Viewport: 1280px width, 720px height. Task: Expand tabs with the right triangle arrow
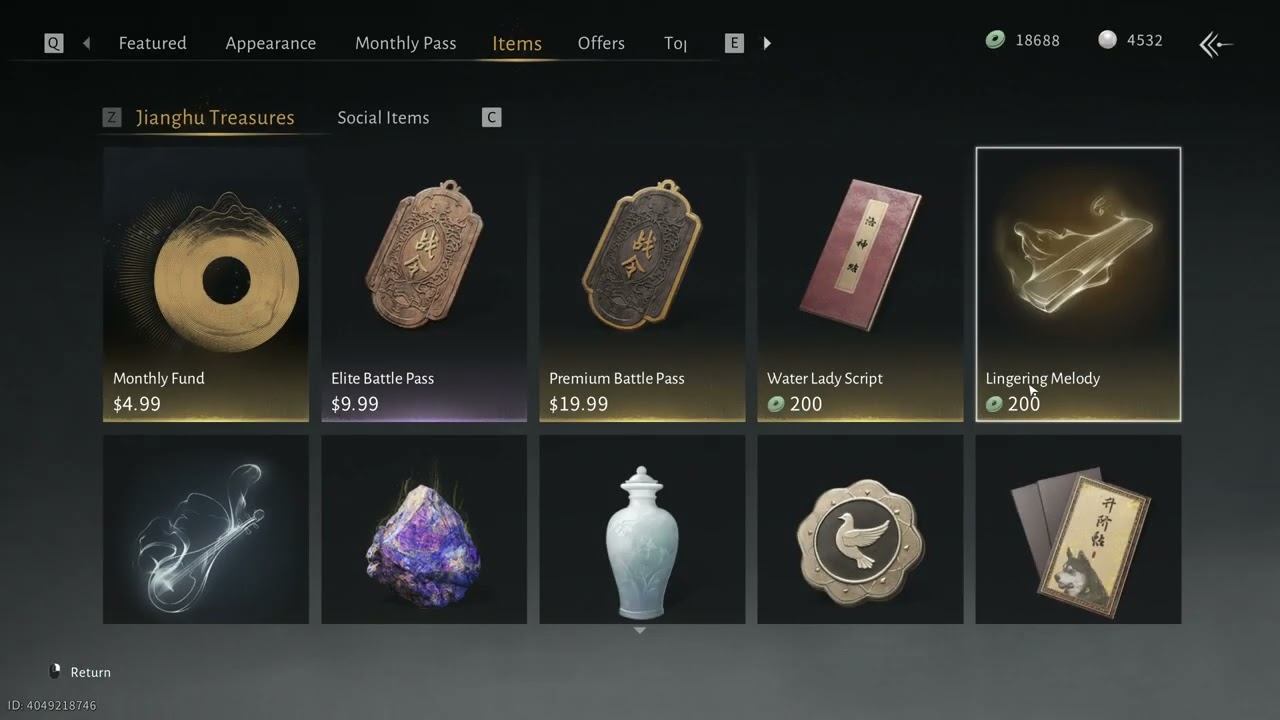pyautogui.click(x=767, y=43)
